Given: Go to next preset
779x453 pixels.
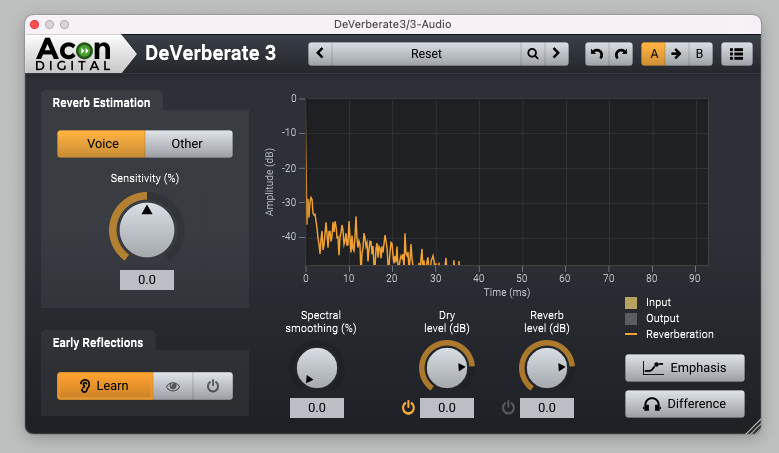Looking at the screenshot, I should tap(556, 54).
